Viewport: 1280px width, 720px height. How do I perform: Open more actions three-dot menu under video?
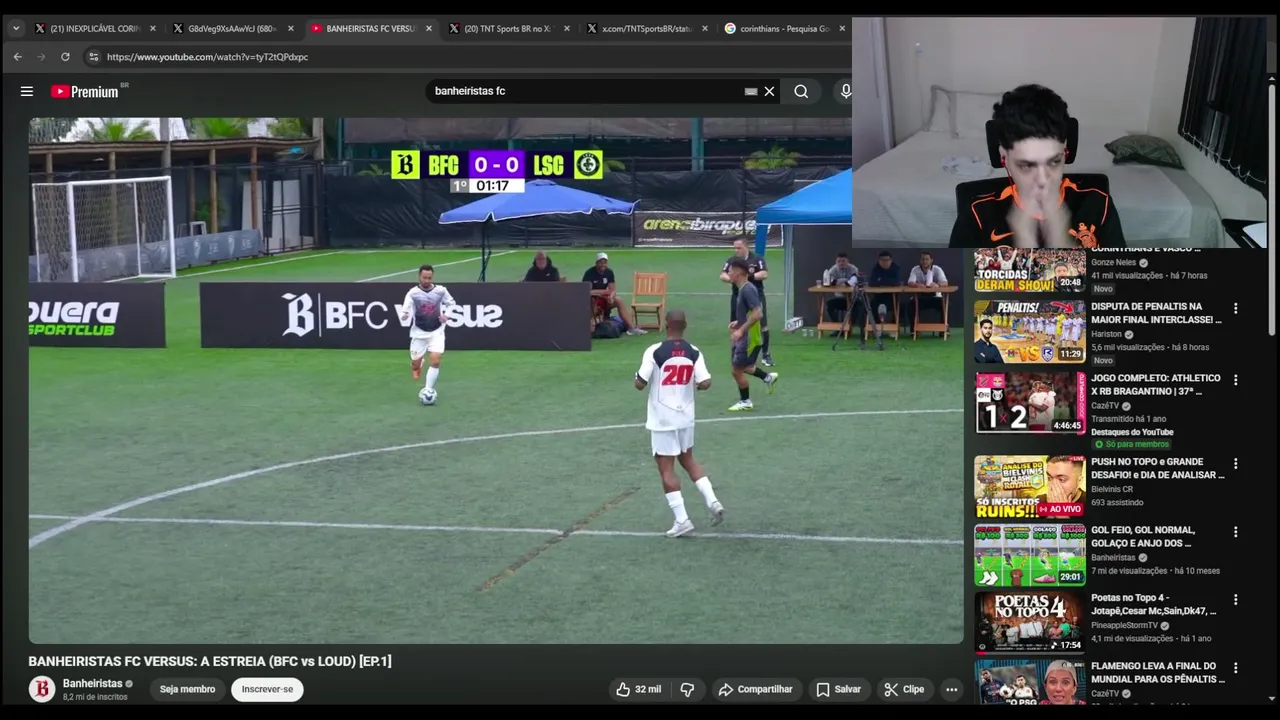point(952,689)
